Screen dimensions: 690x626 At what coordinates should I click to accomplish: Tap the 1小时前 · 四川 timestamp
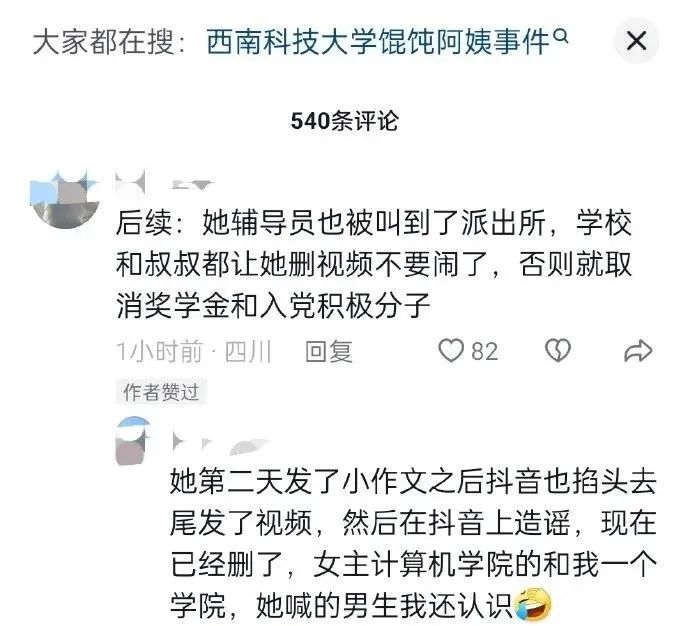pyautogui.click(x=194, y=351)
